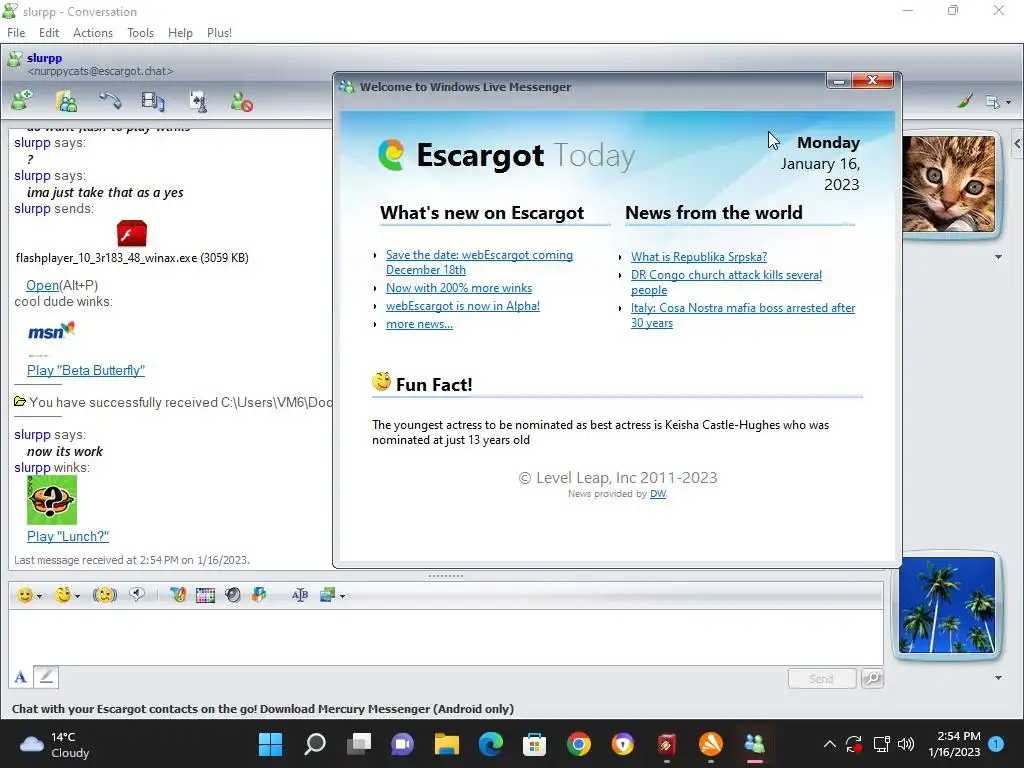Screen dimensions: 1024x768
Task: Click the flashplayer file icon
Action: [x=132, y=233]
